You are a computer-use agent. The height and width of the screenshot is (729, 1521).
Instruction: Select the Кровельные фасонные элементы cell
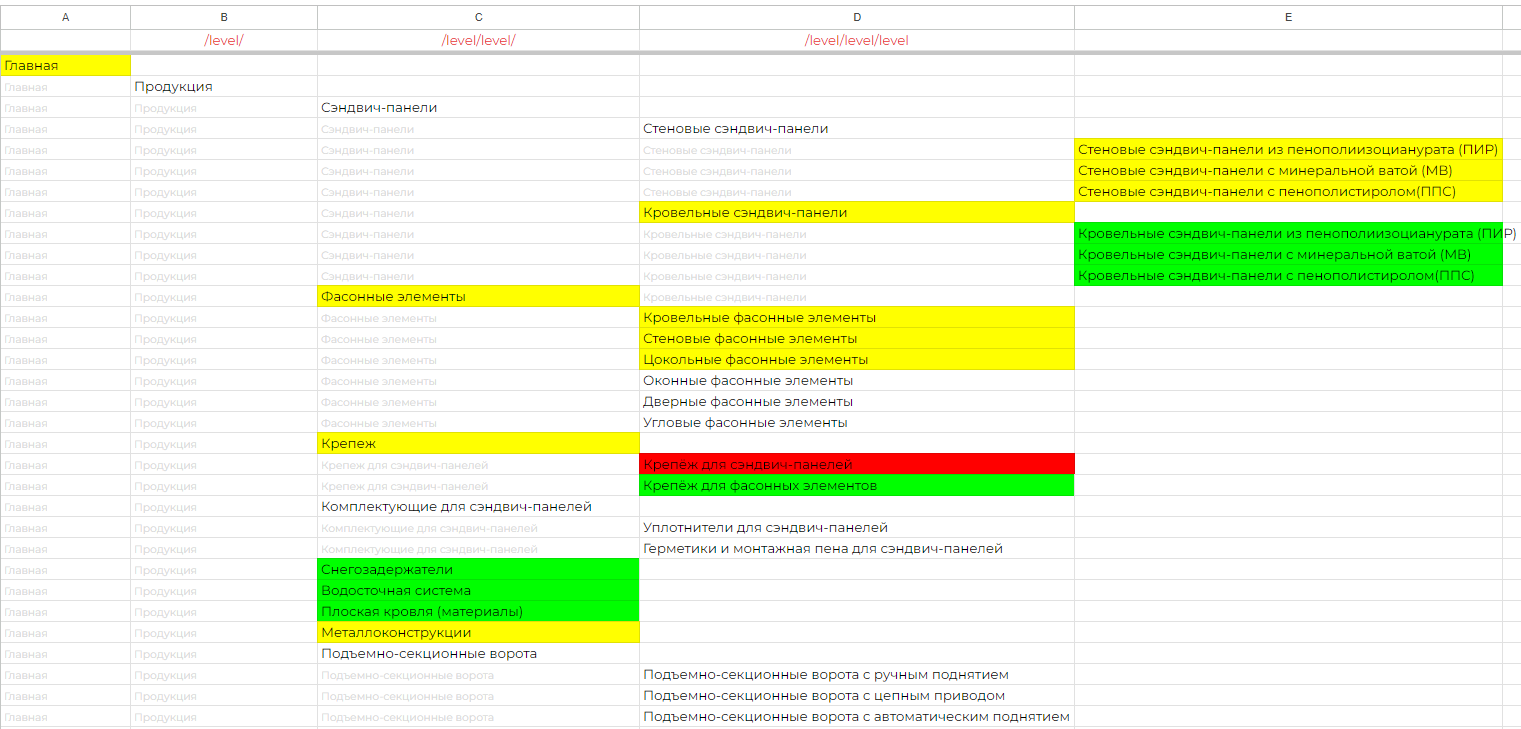[857, 317]
